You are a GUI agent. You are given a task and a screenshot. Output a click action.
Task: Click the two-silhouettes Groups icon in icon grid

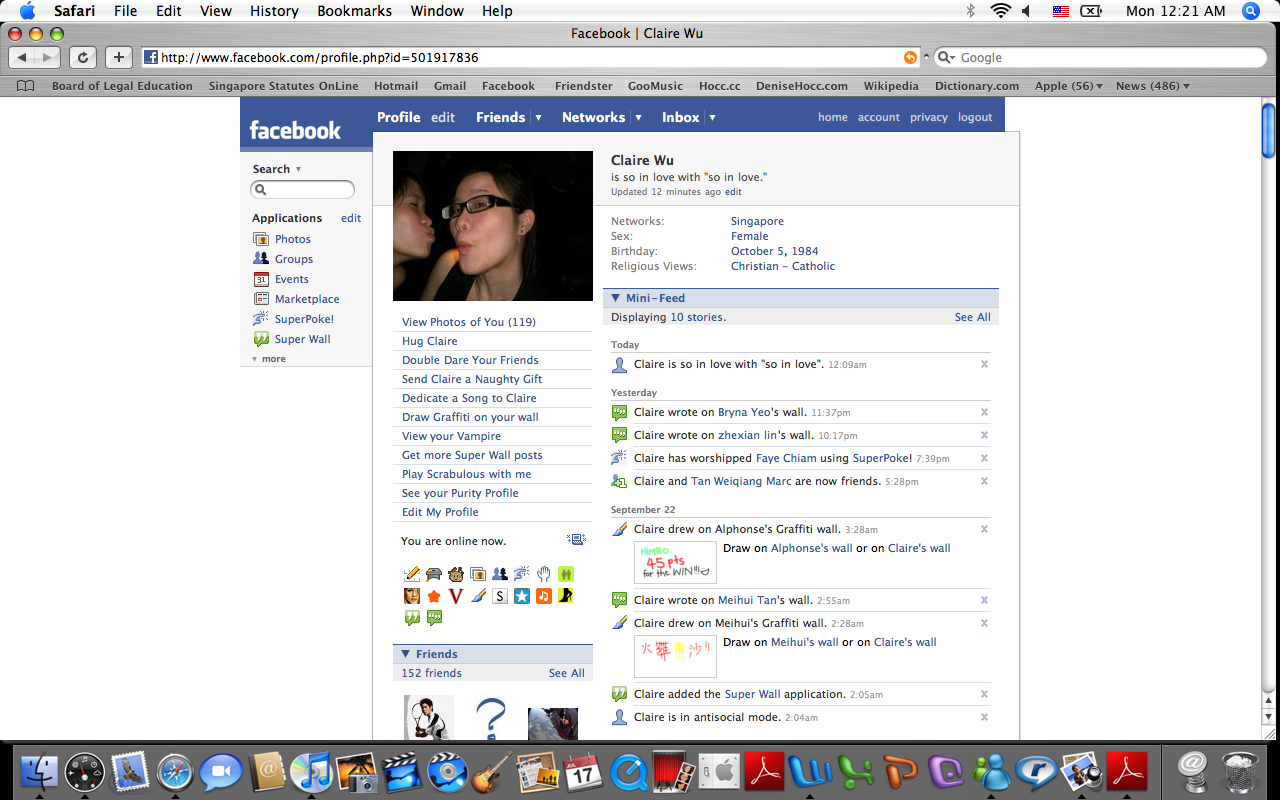[x=500, y=574]
